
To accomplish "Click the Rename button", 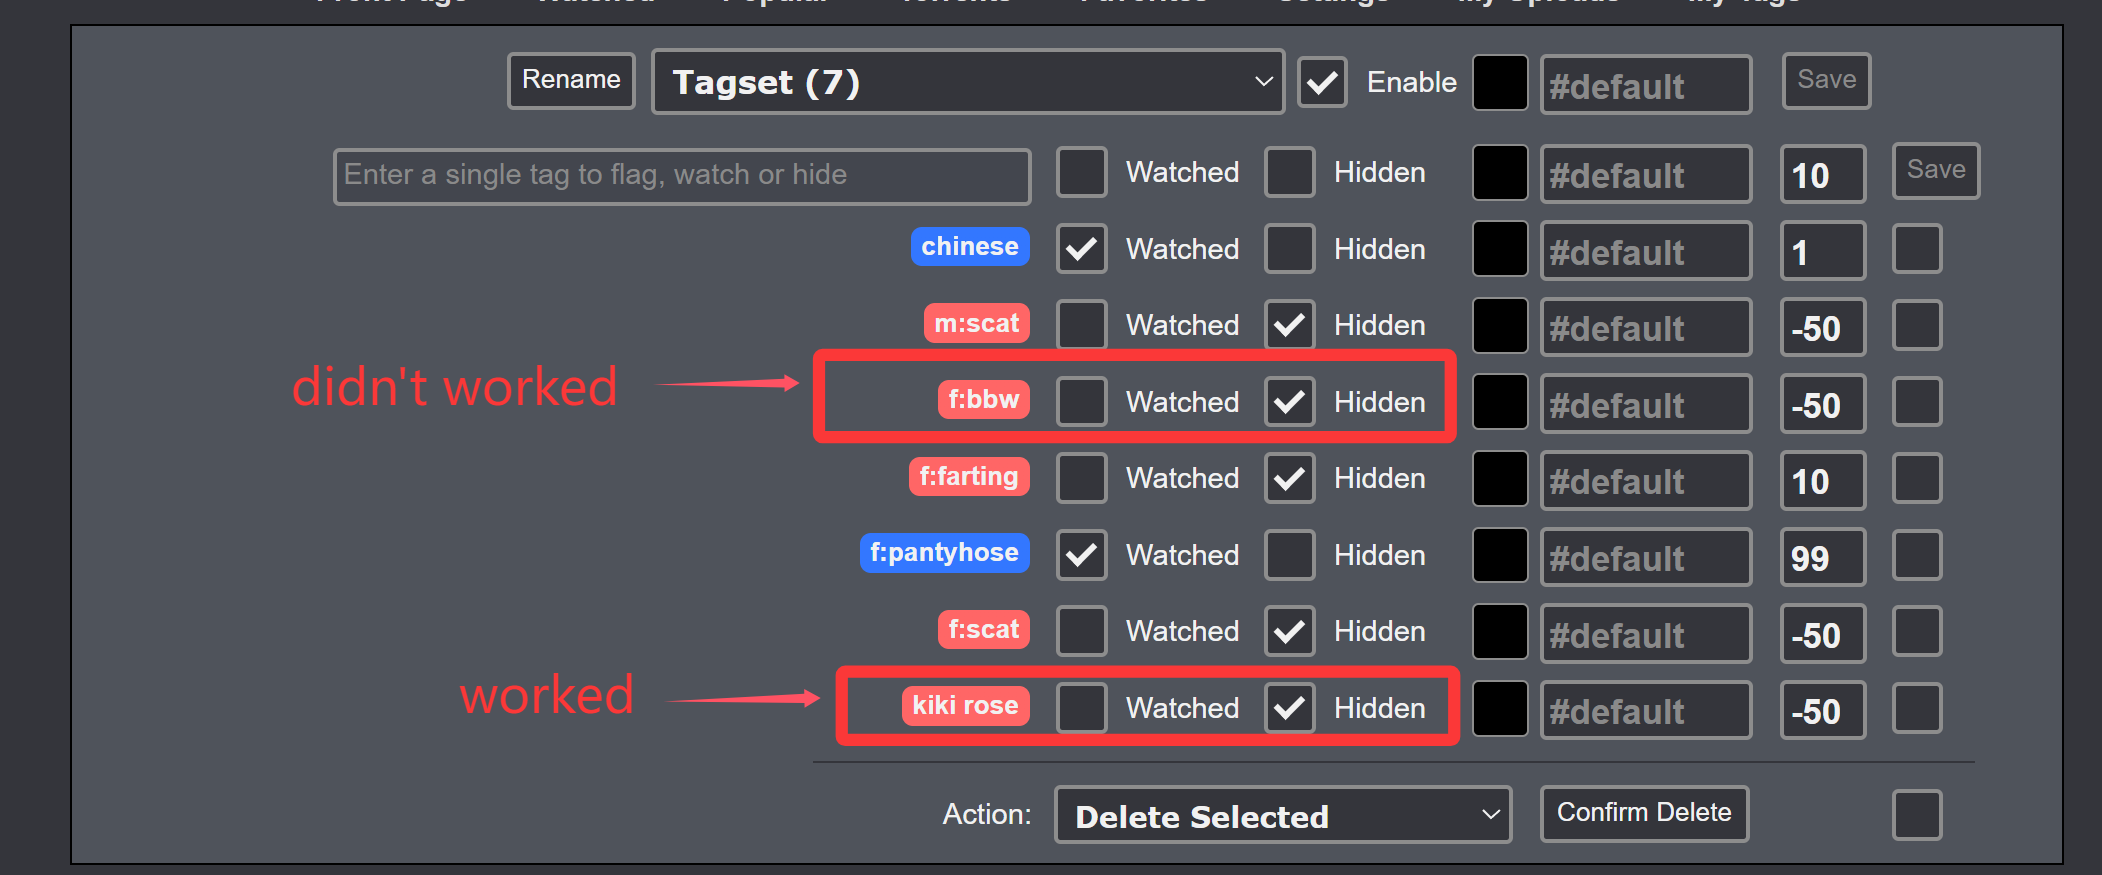I will 571,80.
